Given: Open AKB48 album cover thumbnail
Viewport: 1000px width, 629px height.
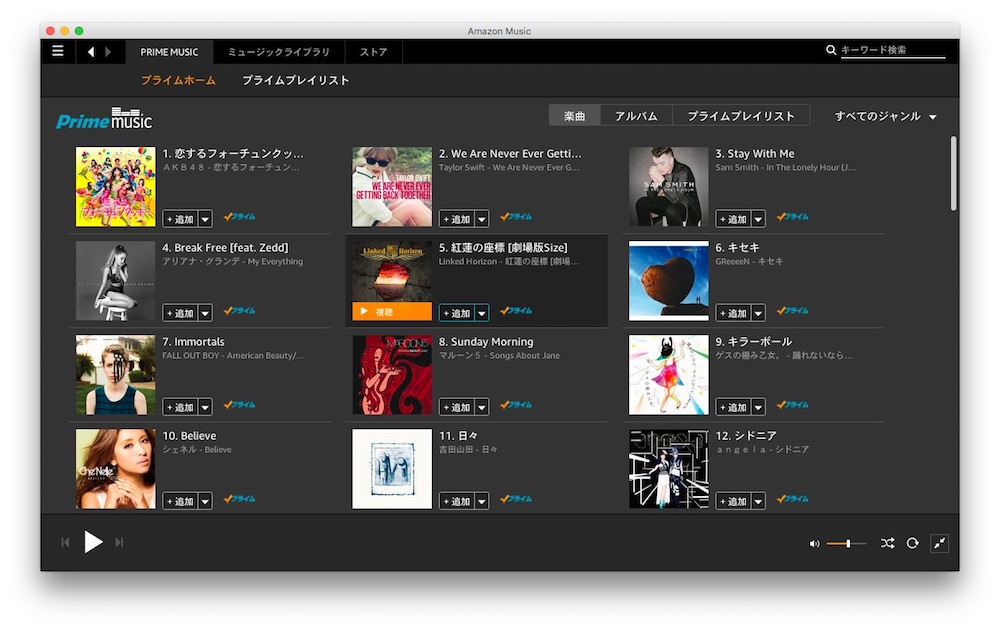Looking at the screenshot, I should [115, 187].
